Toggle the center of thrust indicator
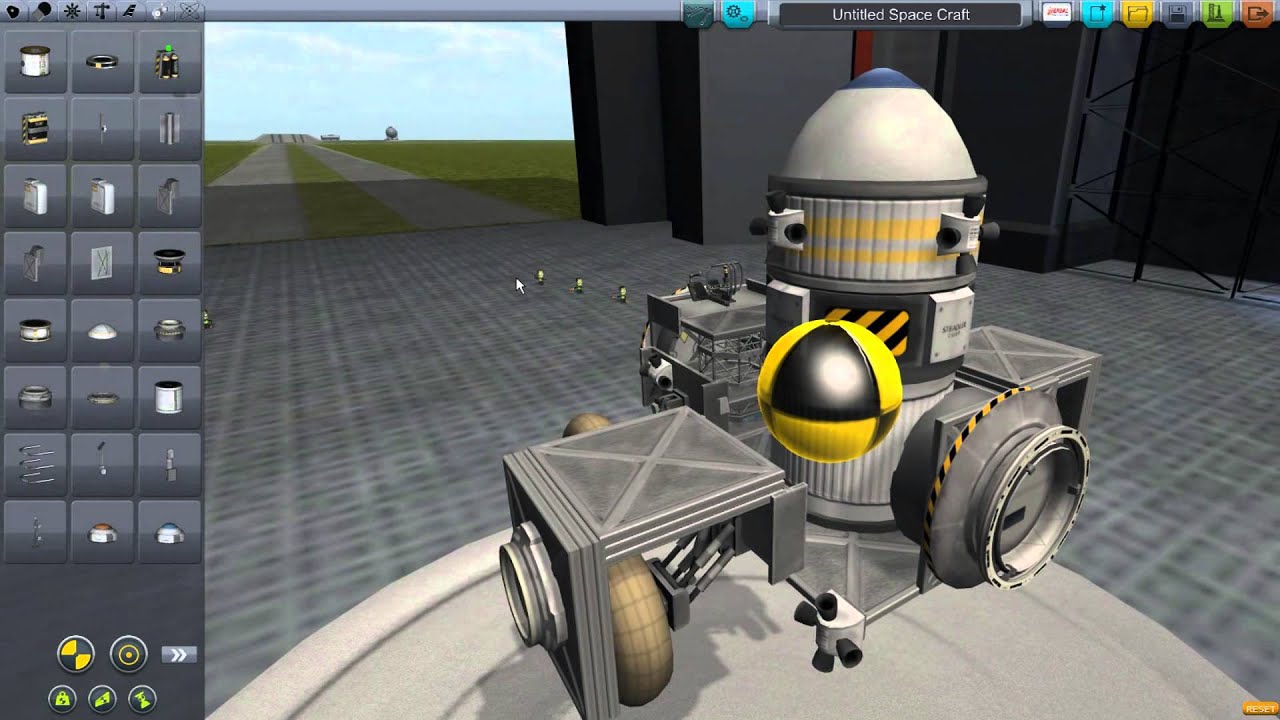1280x720 pixels. (142, 697)
